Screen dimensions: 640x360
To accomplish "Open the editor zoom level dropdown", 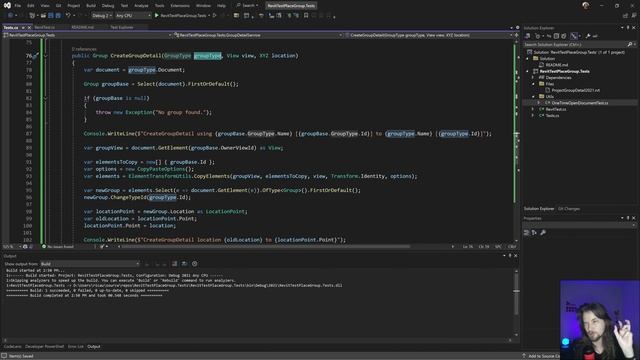I will (x=11, y=247).
